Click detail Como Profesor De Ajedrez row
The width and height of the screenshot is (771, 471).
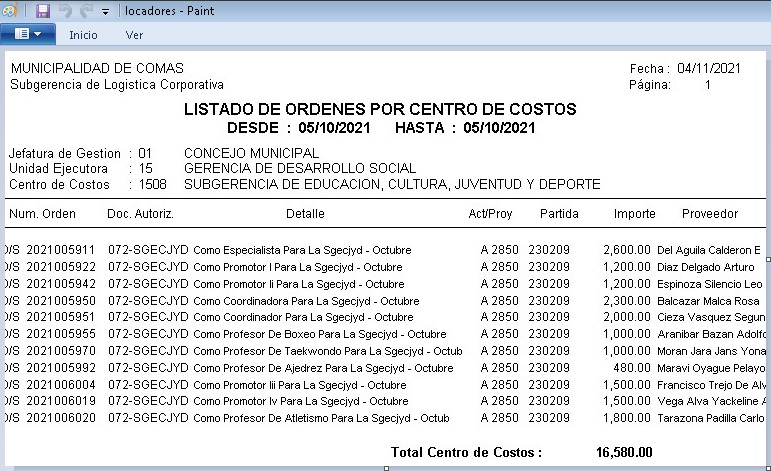pos(323,368)
